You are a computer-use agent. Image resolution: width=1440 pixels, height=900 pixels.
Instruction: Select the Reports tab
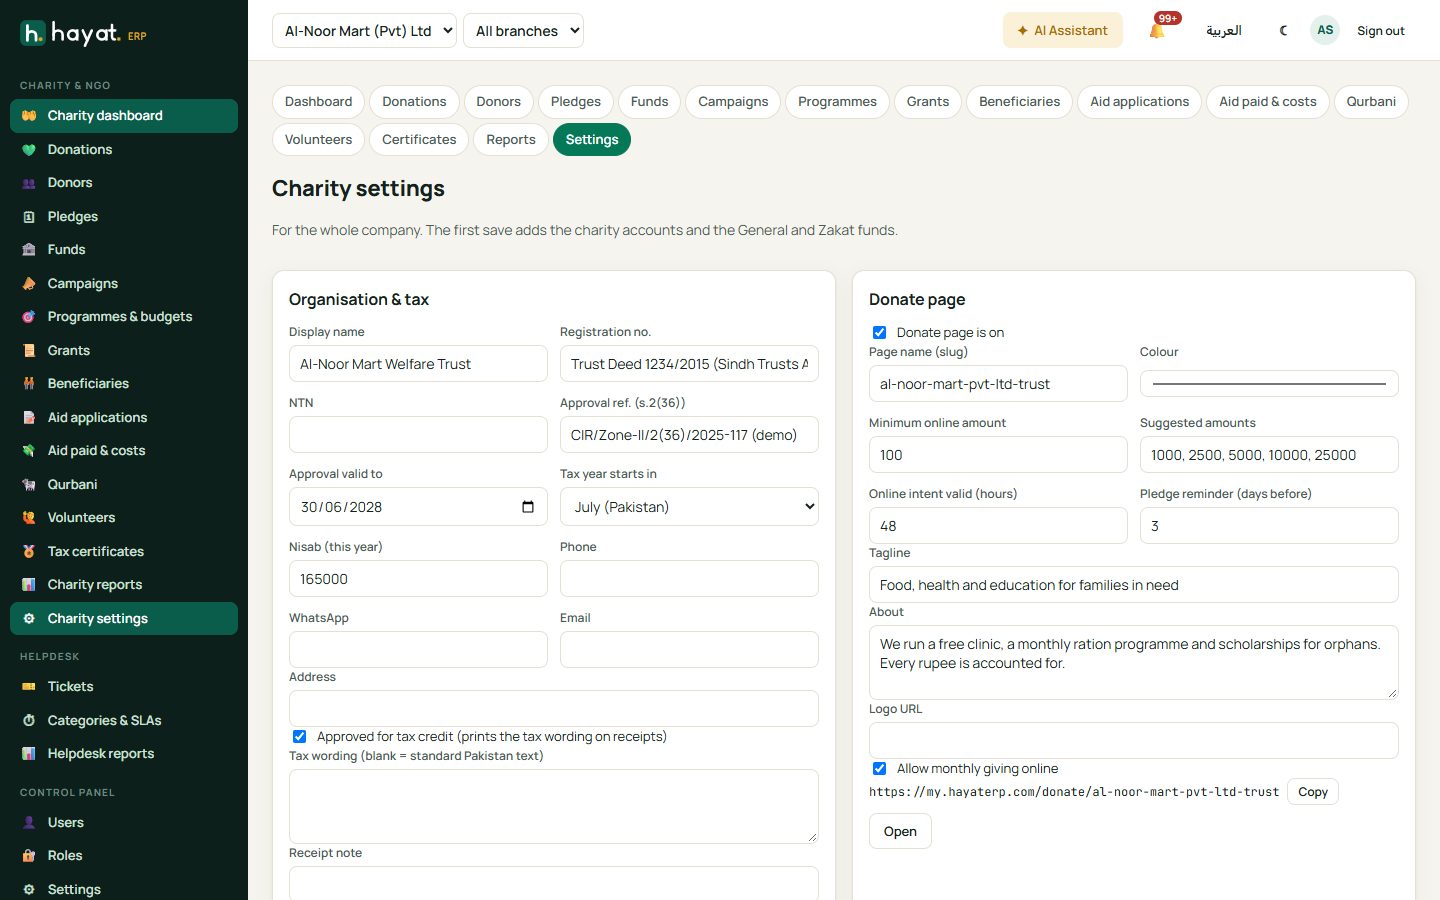pyautogui.click(x=511, y=140)
